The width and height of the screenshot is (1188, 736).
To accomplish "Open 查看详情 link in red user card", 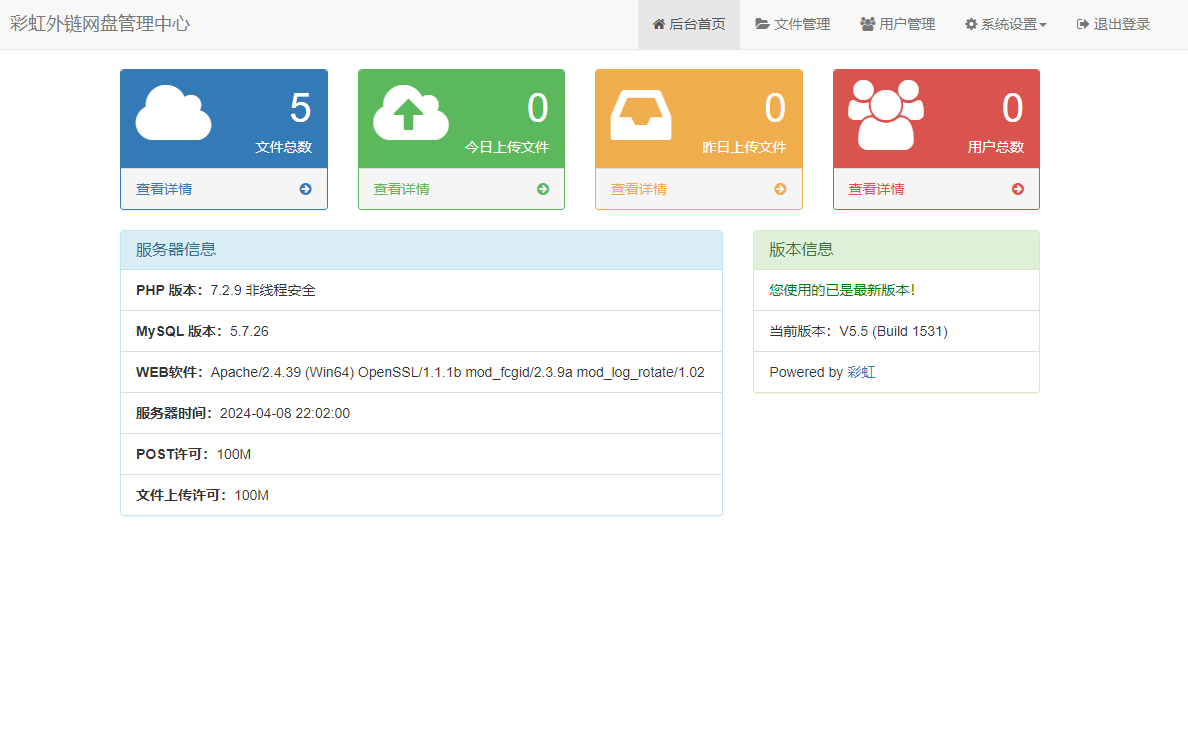I will (x=876, y=189).
